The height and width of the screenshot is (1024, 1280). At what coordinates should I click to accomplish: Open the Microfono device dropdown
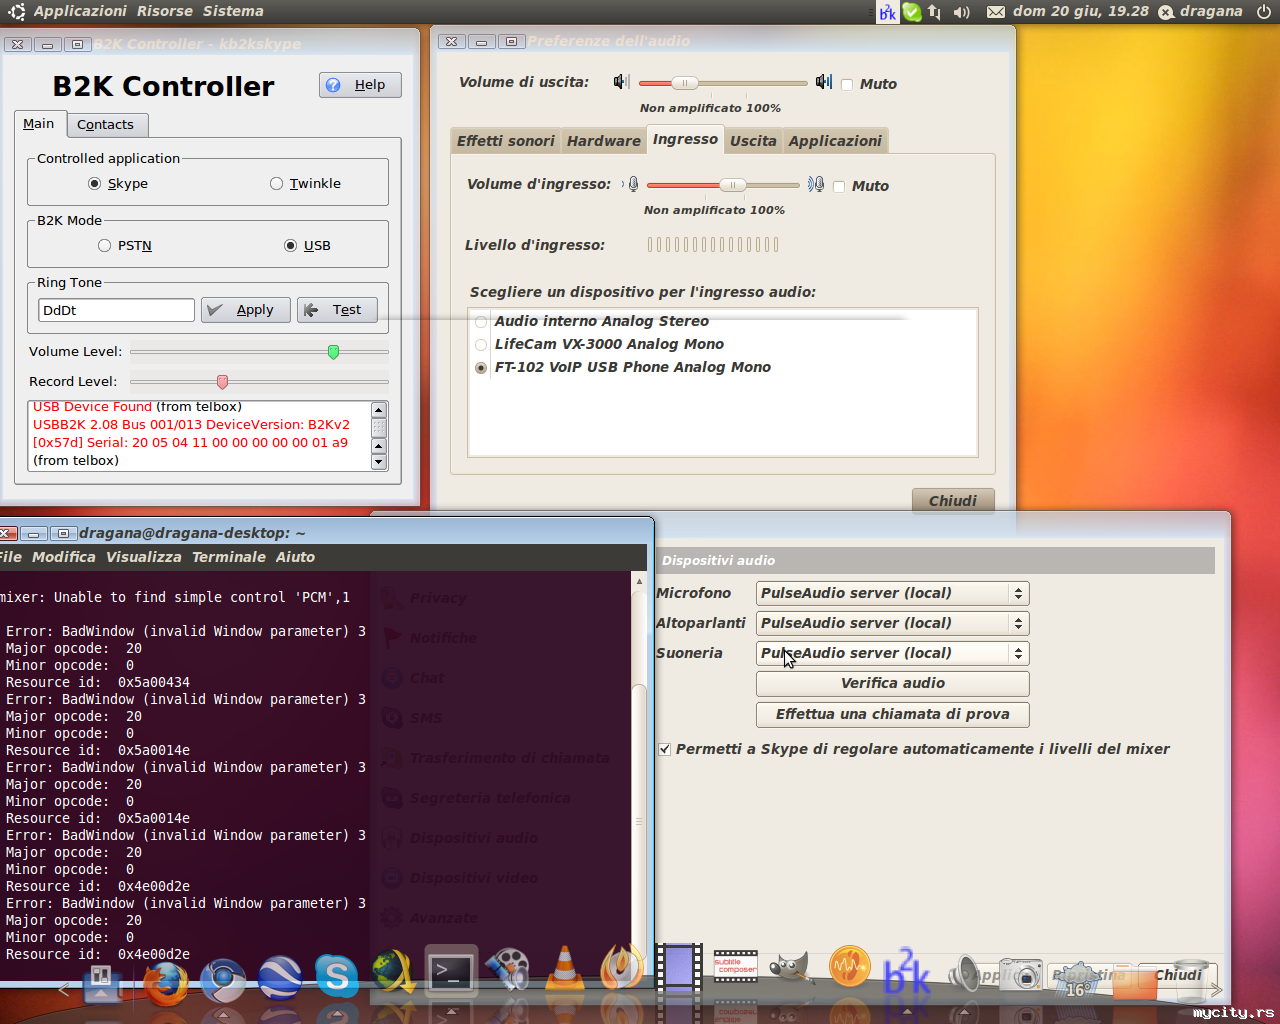[893, 594]
